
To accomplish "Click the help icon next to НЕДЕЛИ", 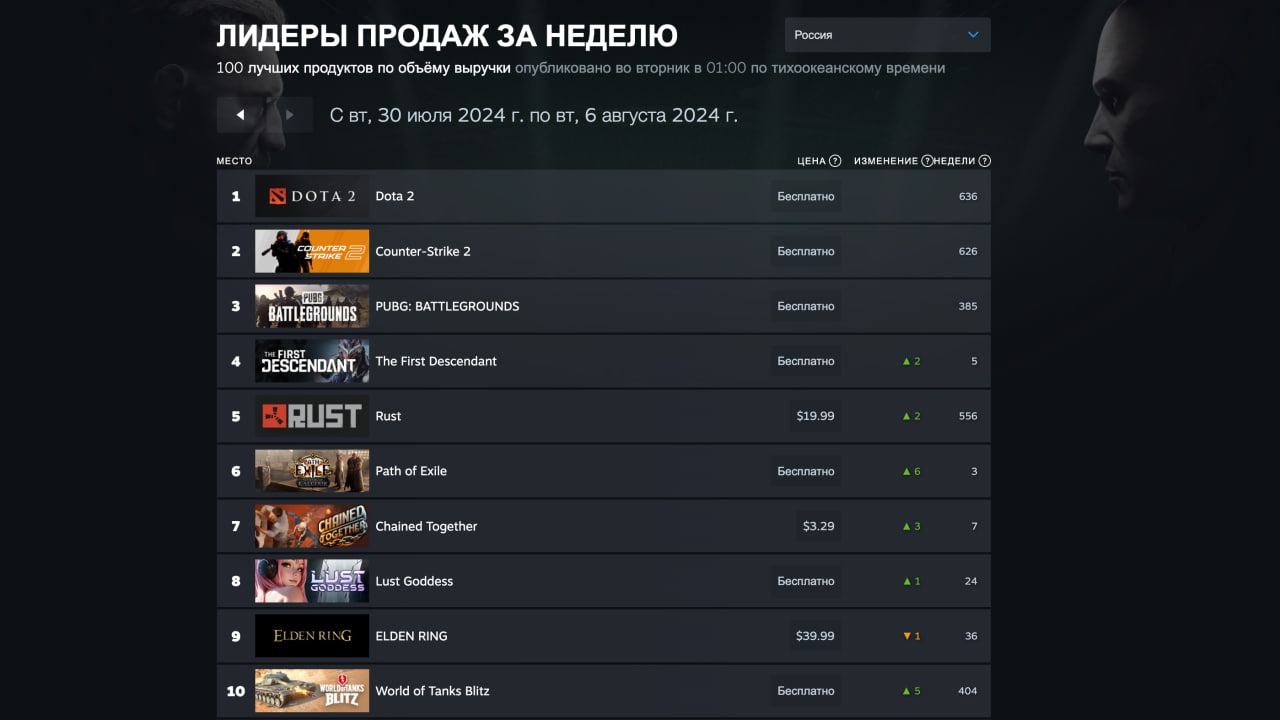I will [985, 161].
